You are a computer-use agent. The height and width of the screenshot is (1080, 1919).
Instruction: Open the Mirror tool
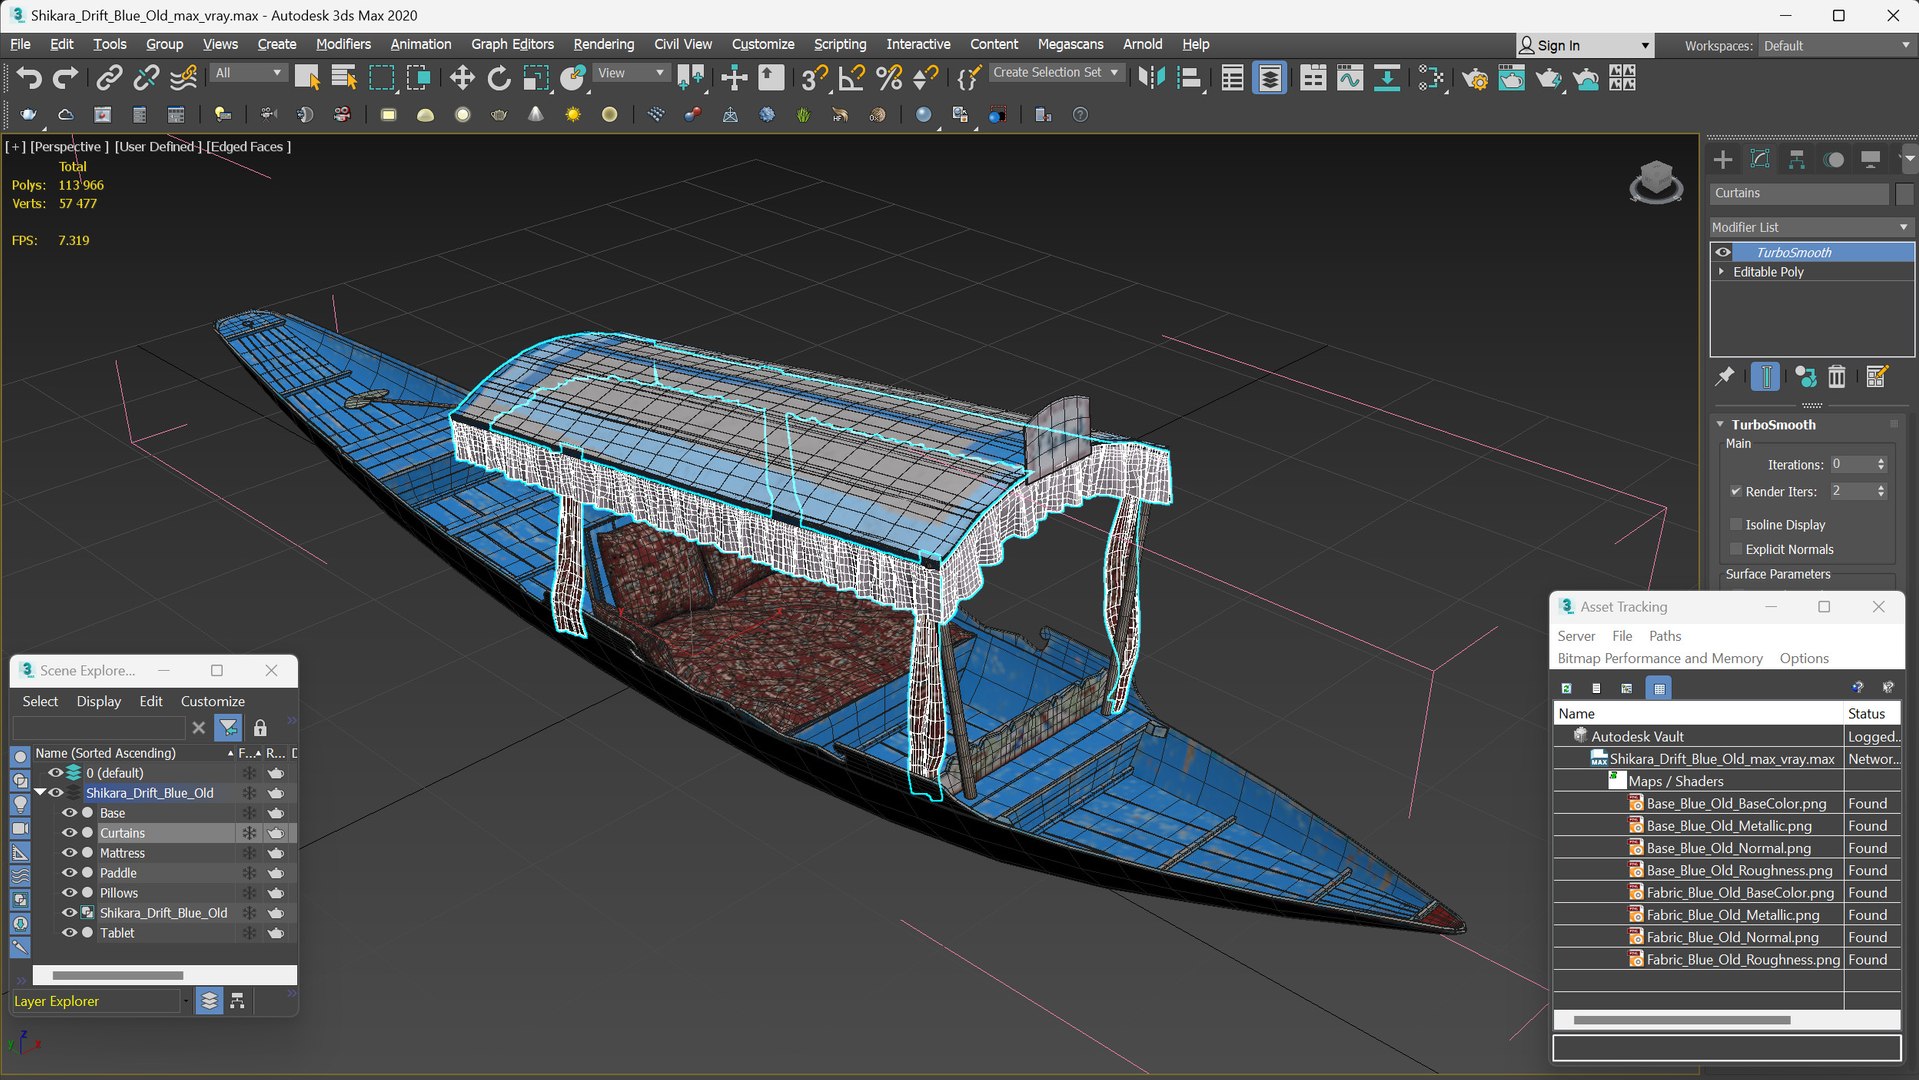(x=1151, y=78)
